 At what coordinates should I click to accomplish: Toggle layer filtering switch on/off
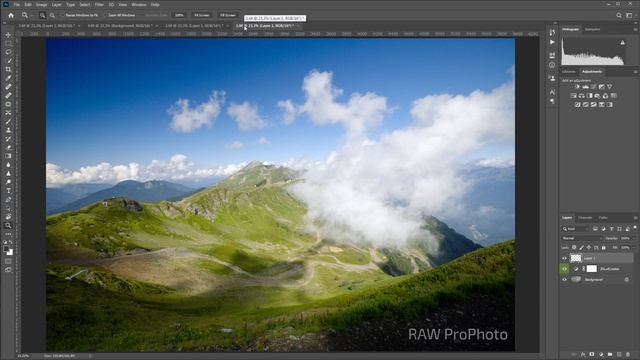(635, 228)
